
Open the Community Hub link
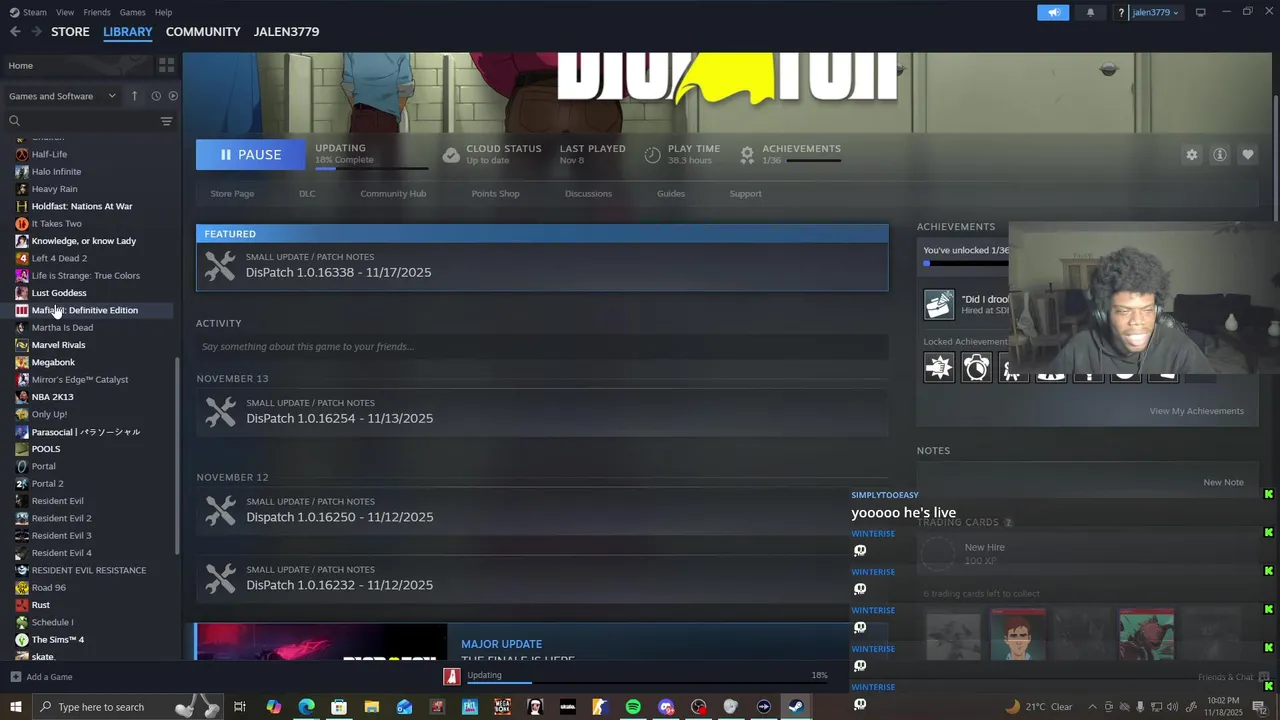(x=393, y=193)
